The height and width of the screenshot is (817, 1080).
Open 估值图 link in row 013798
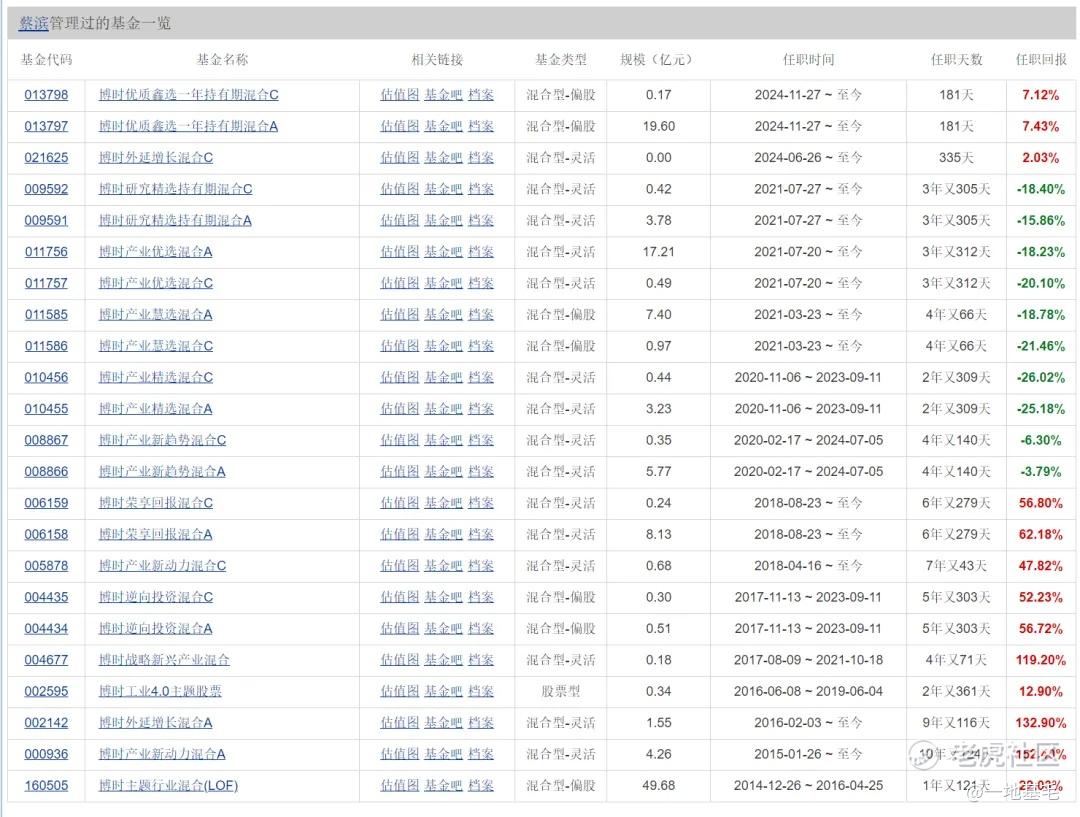(399, 95)
